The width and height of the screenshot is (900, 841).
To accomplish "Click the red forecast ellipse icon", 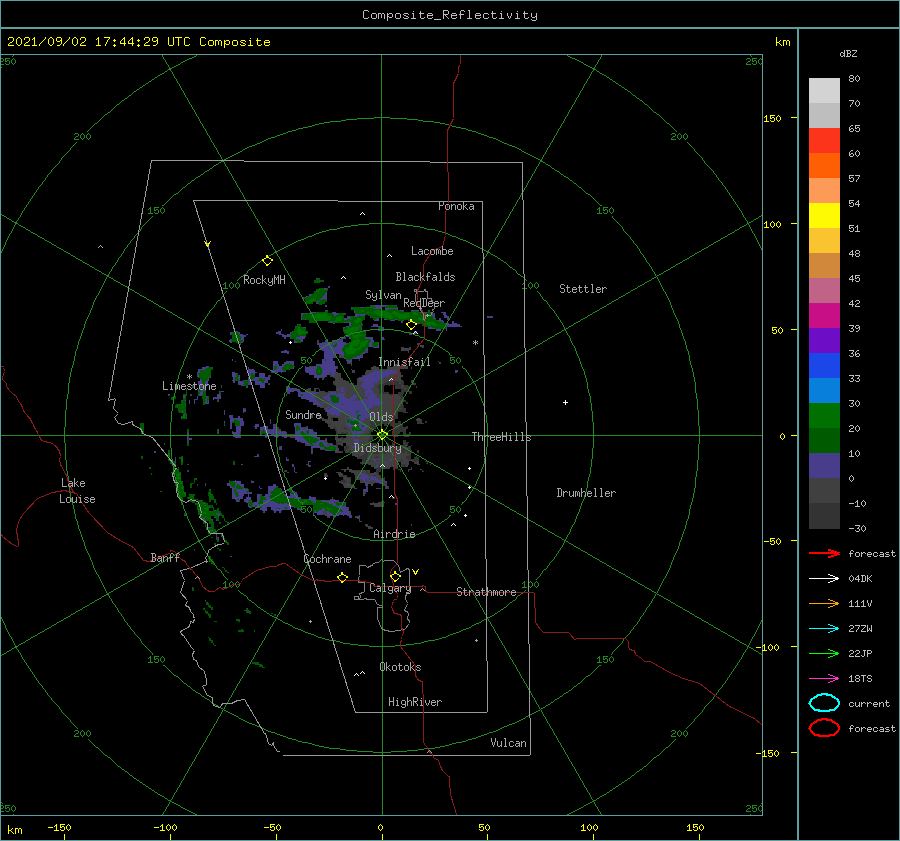I will tap(824, 728).
